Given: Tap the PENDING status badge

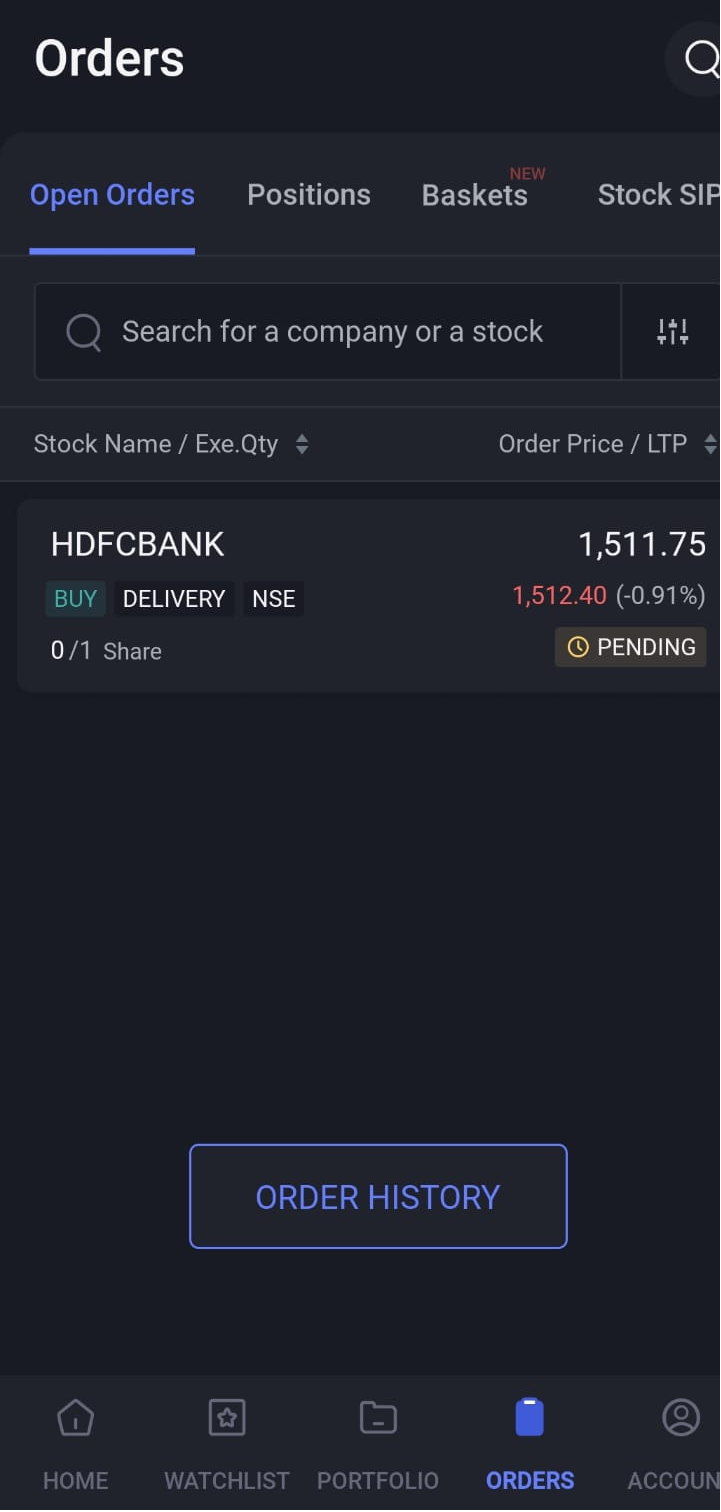Looking at the screenshot, I should point(631,647).
